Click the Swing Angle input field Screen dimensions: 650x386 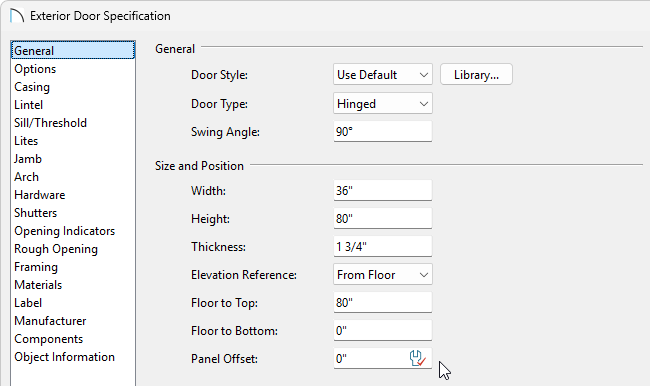tap(383, 131)
